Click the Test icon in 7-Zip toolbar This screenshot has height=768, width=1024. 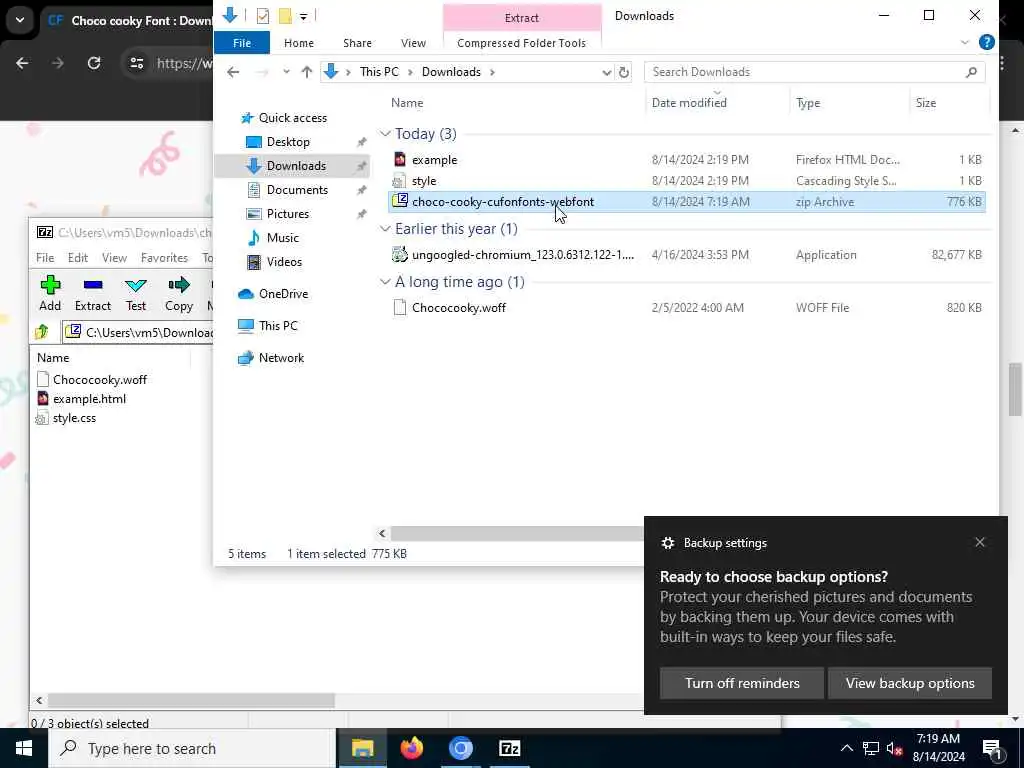136,285
